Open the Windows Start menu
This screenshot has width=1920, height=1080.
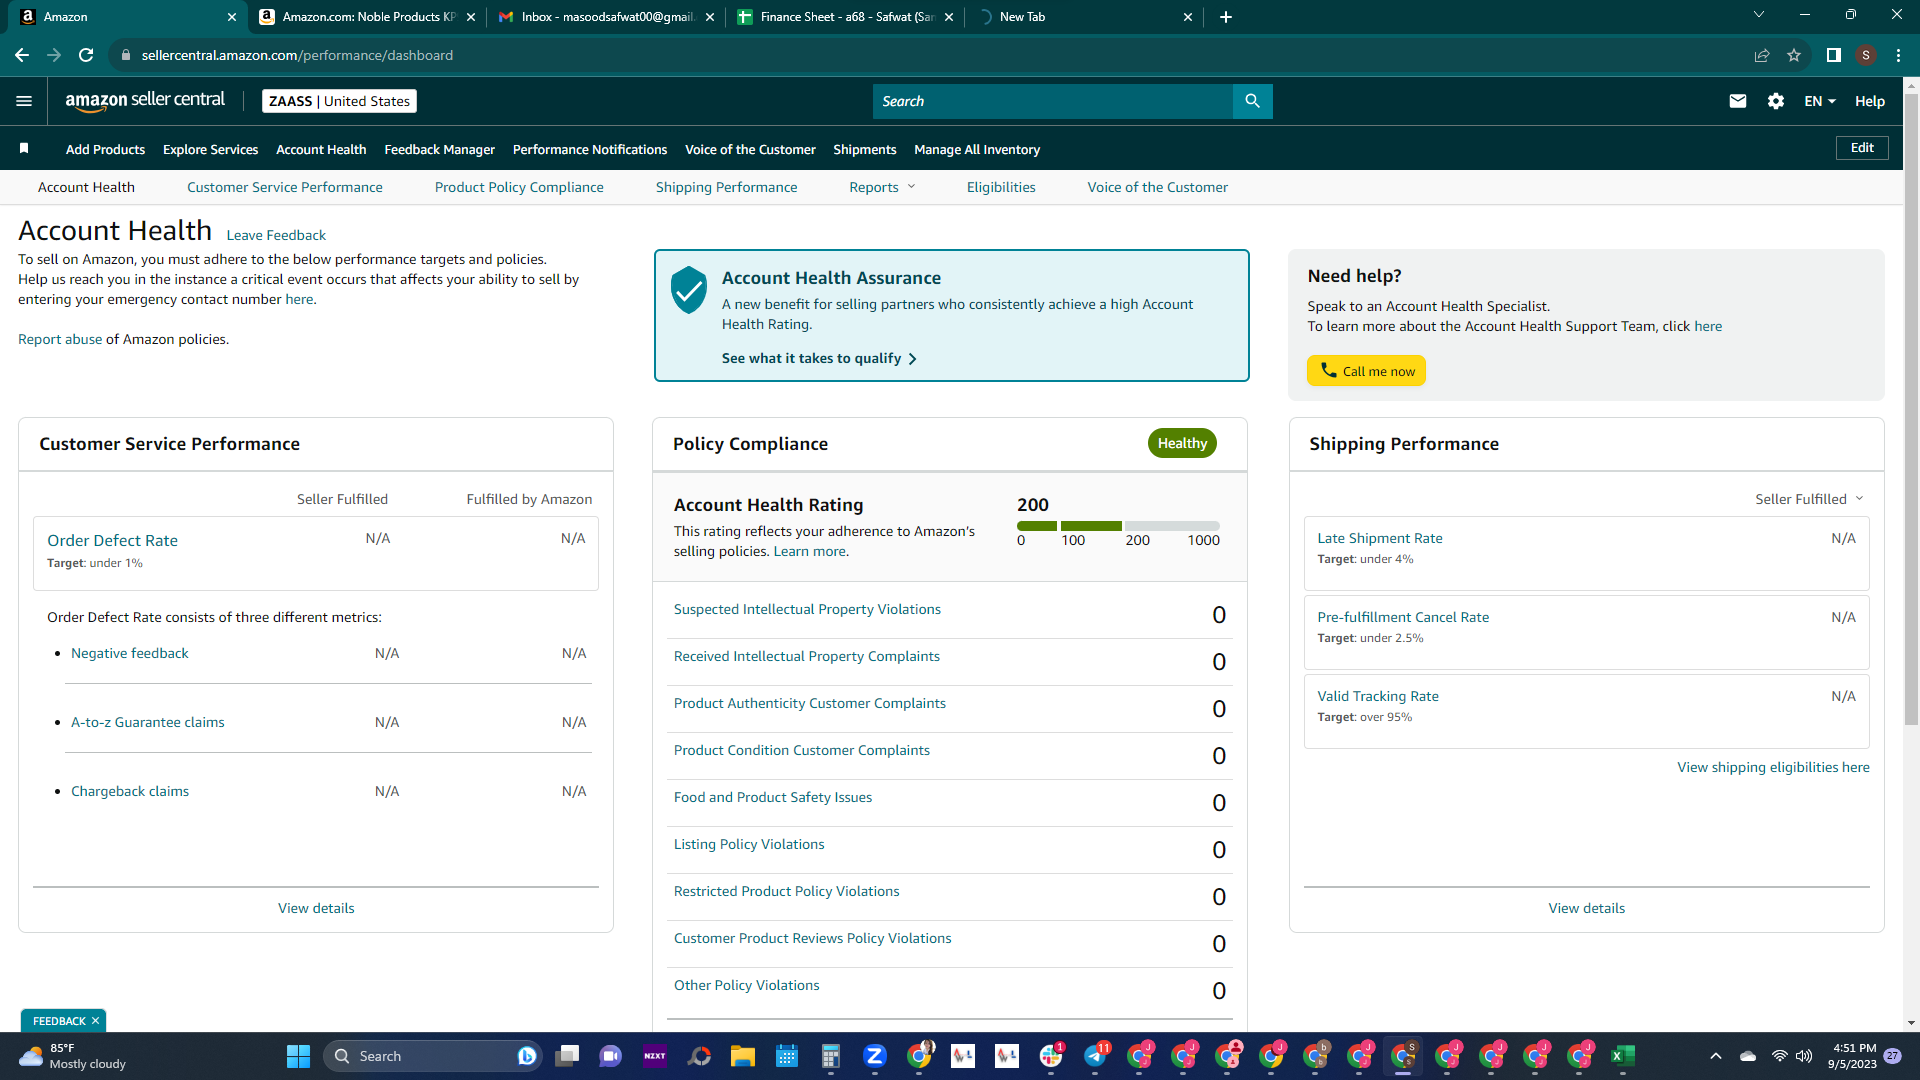298,1056
